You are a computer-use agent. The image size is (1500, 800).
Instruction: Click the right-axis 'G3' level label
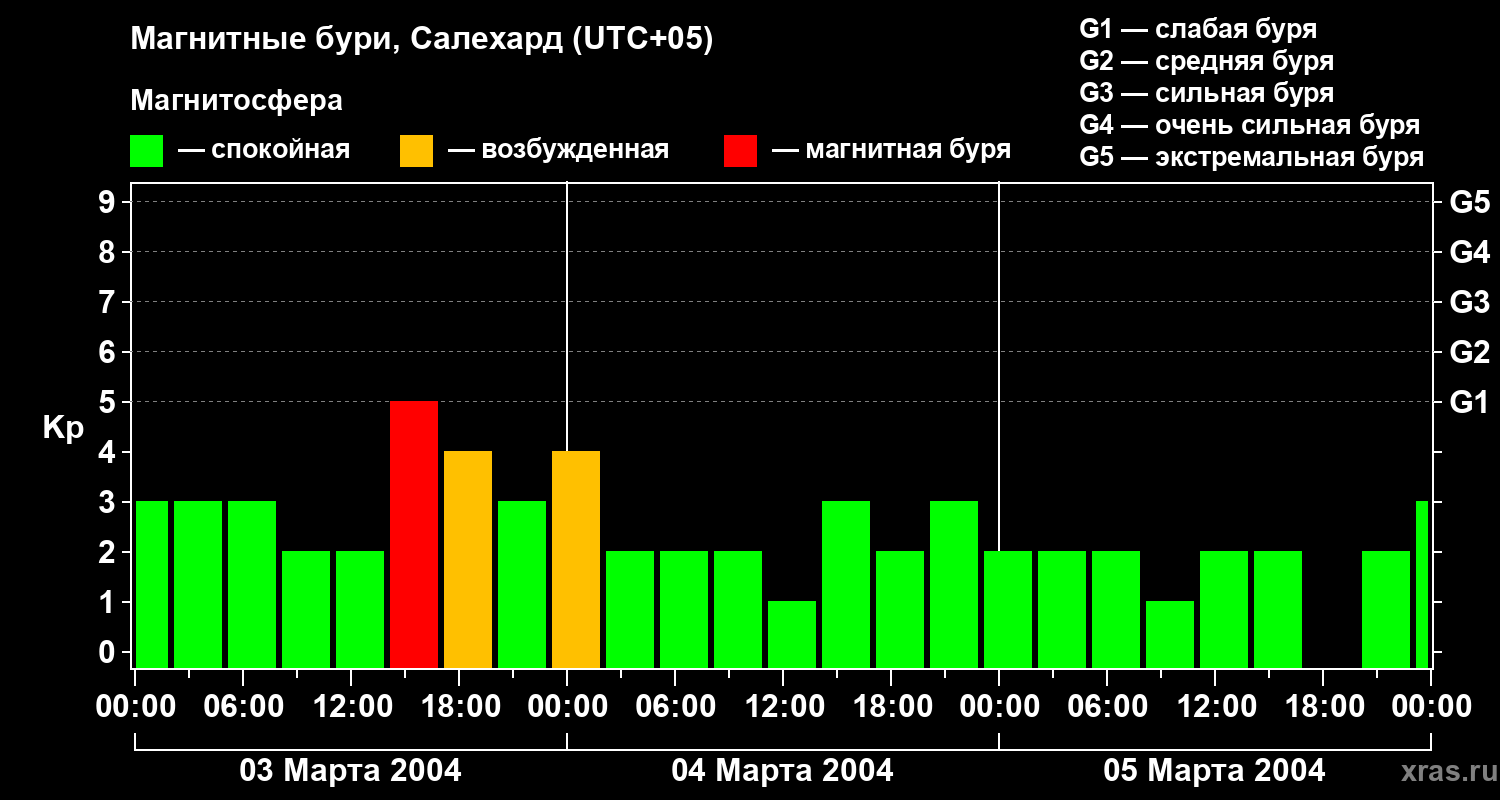(1469, 302)
